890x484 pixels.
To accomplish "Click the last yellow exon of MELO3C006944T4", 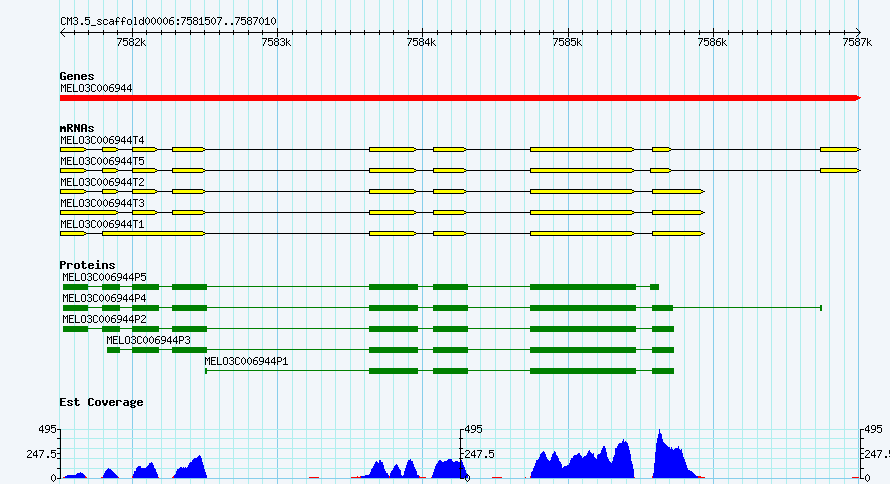I will [840, 149].
